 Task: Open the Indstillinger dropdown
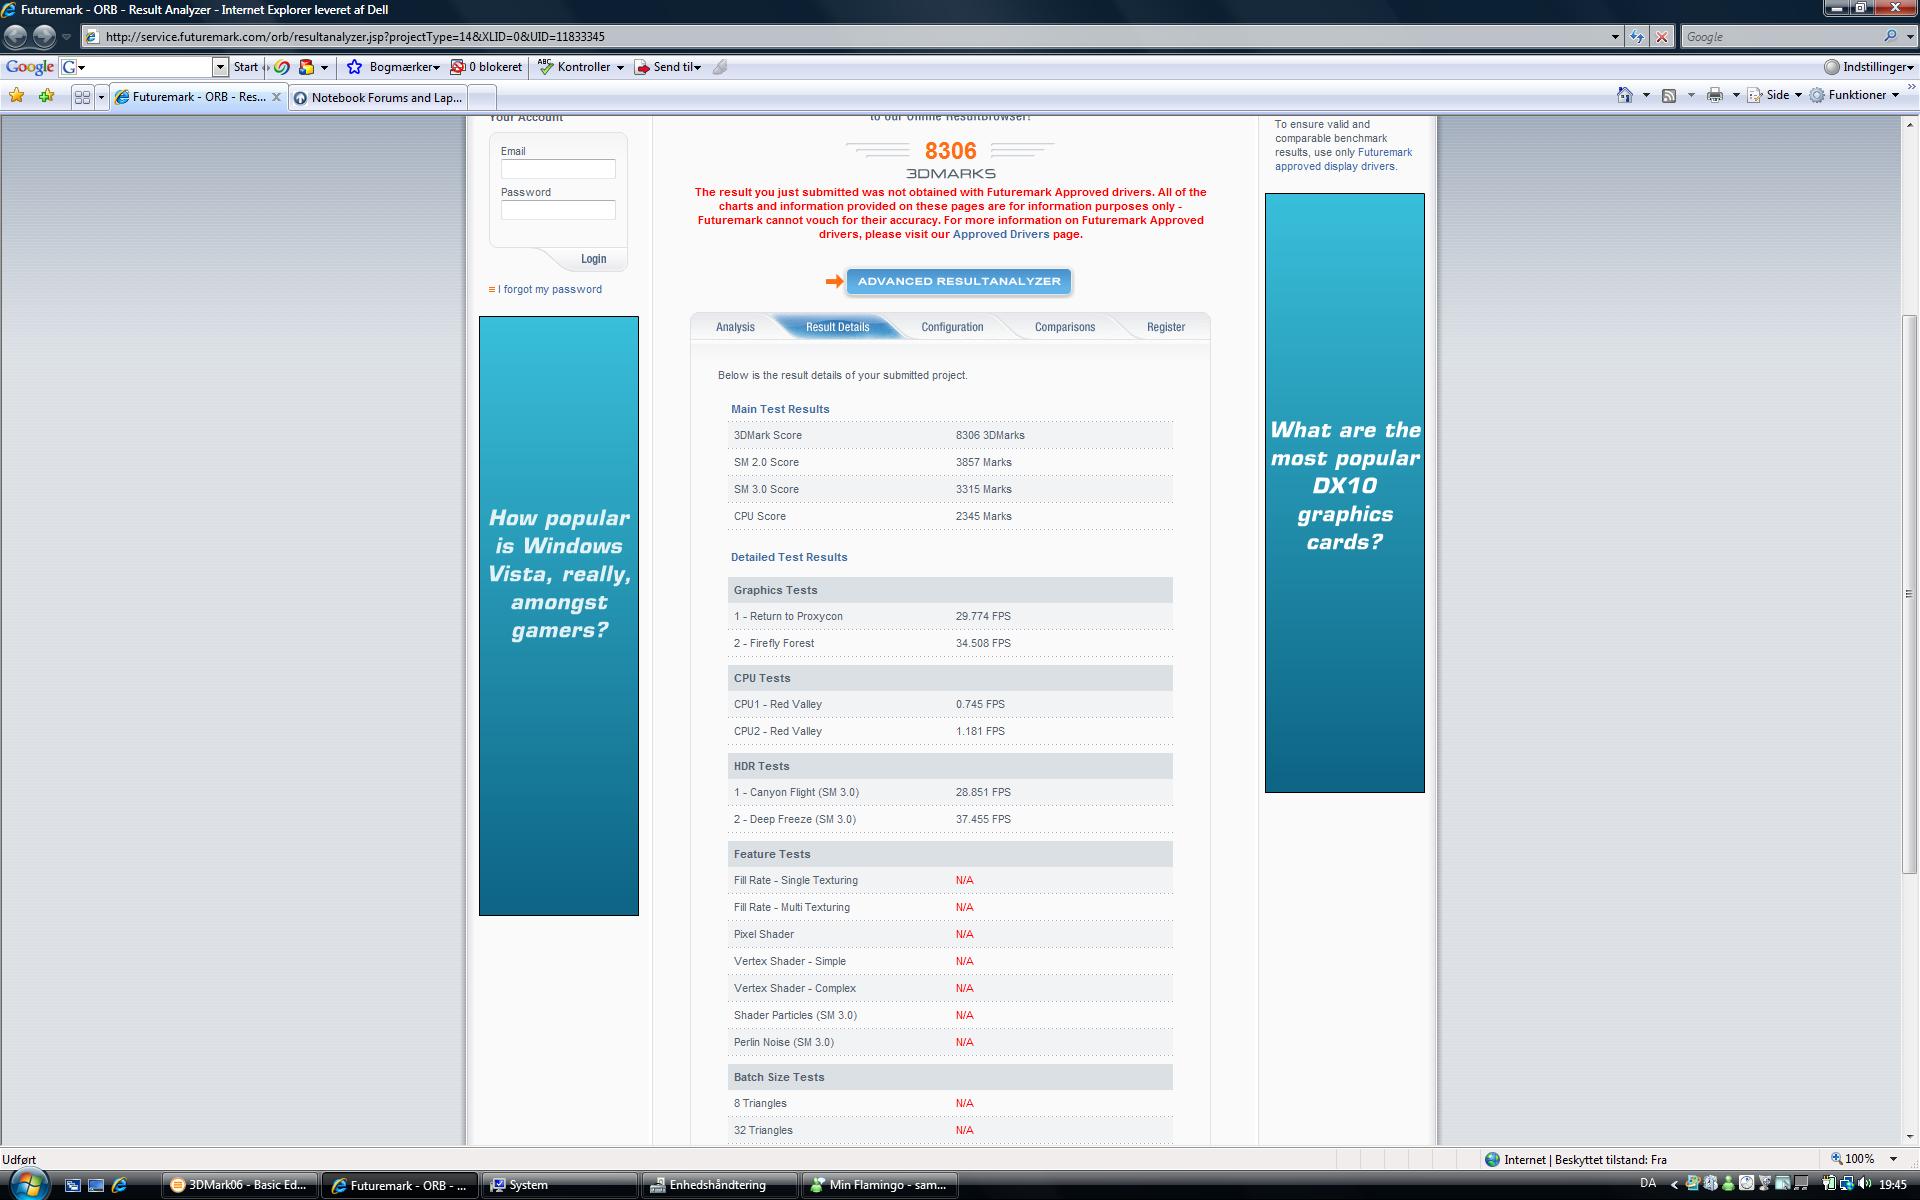click(1911, 68)
